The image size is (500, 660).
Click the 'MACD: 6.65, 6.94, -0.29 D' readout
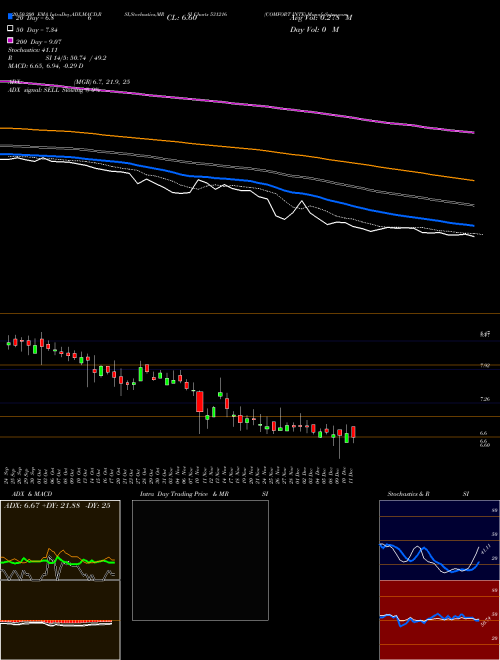(x=45, y=66)
